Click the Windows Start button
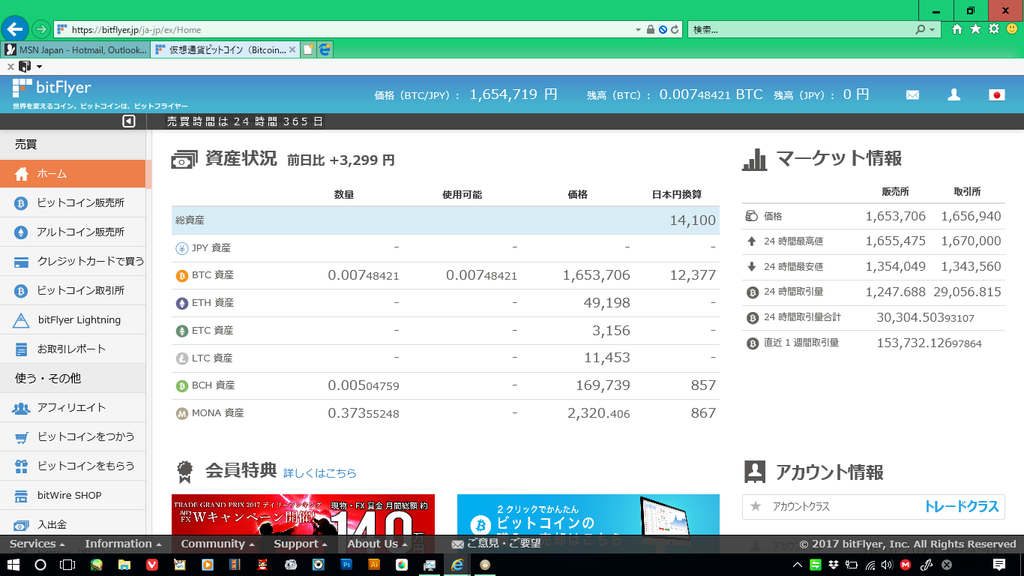The image size is (1024, 576). click(x=14, y=565)
